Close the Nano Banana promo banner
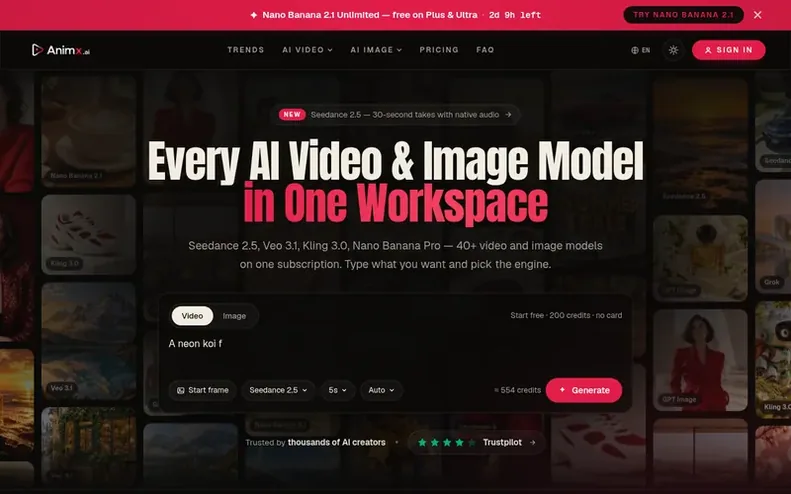Viewport: 791px width, 494px height. click(x=758, y=15)
